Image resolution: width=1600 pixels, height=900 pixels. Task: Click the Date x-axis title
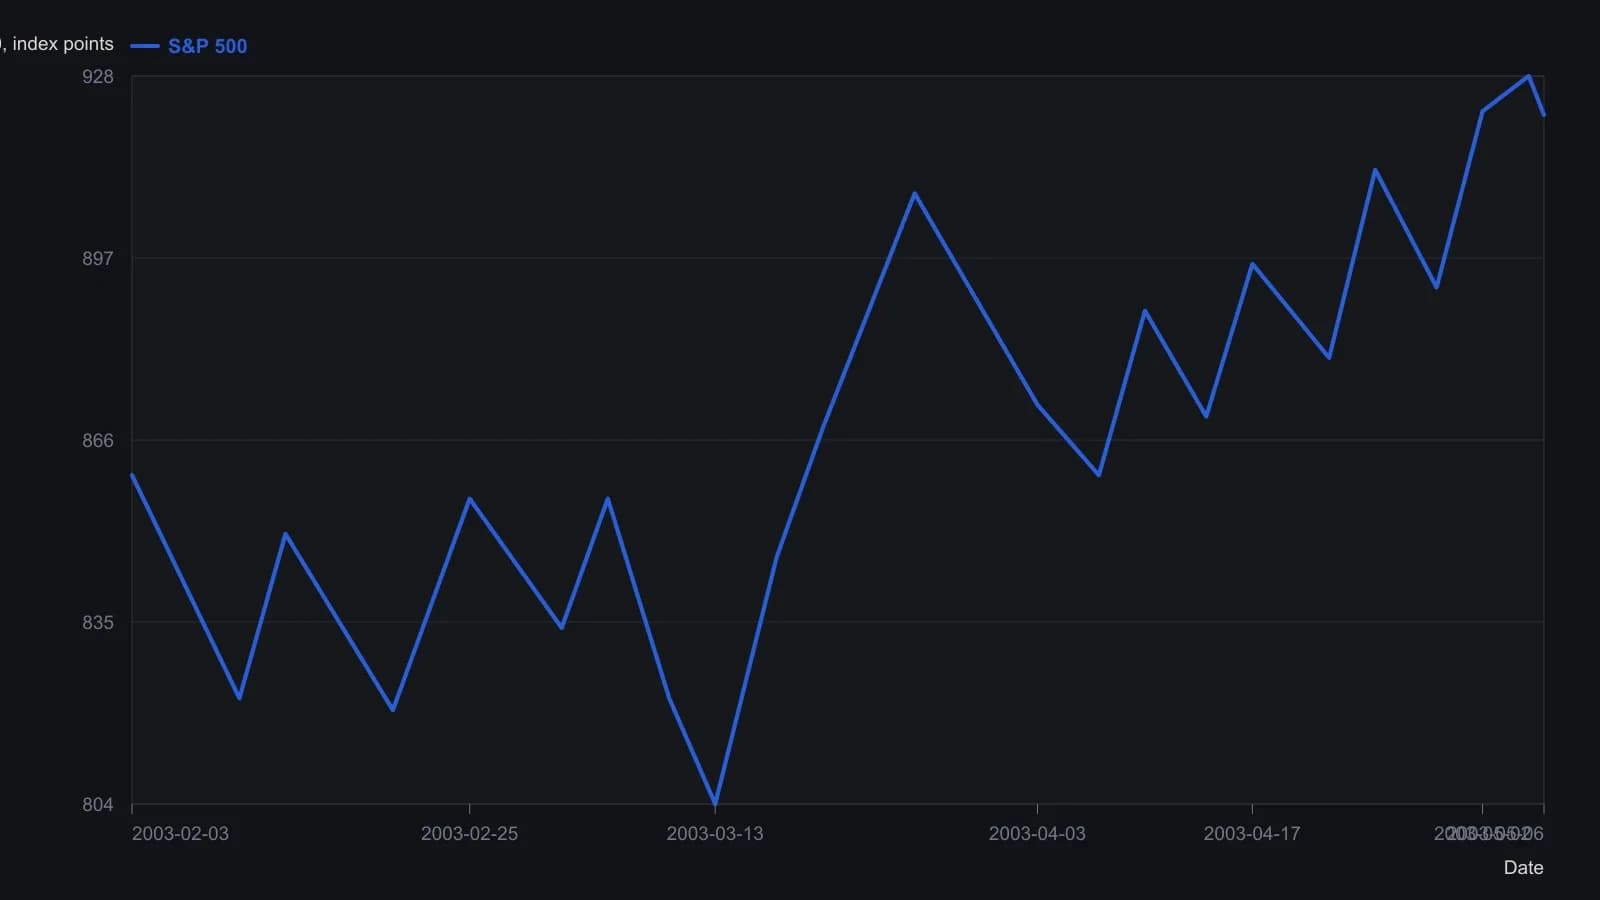click(x=1523, y=868)
